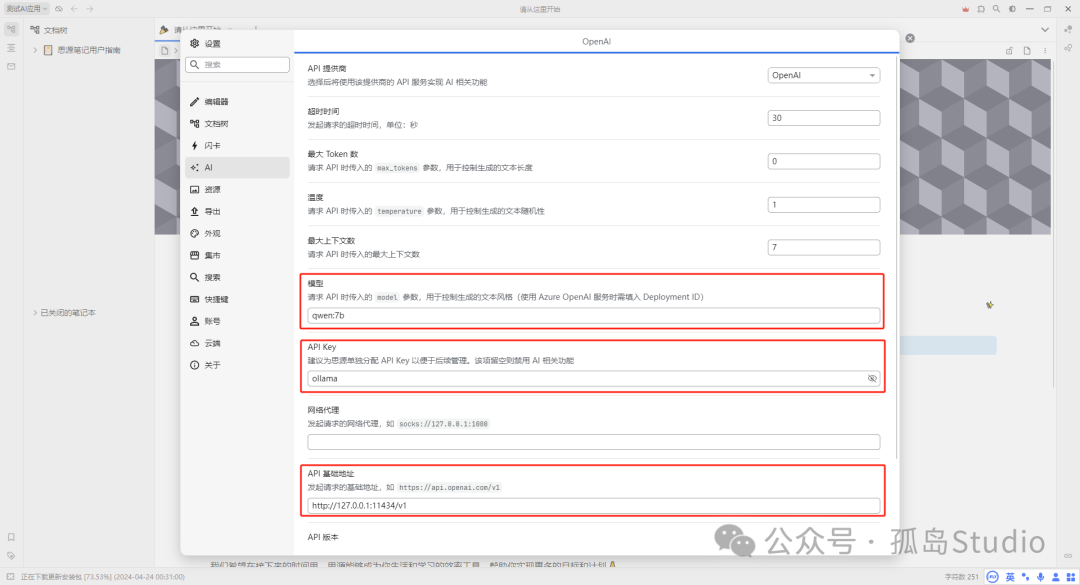Click the update download progress status text
This screenshot has height=585, width=1080.
[x=103, y=577]
